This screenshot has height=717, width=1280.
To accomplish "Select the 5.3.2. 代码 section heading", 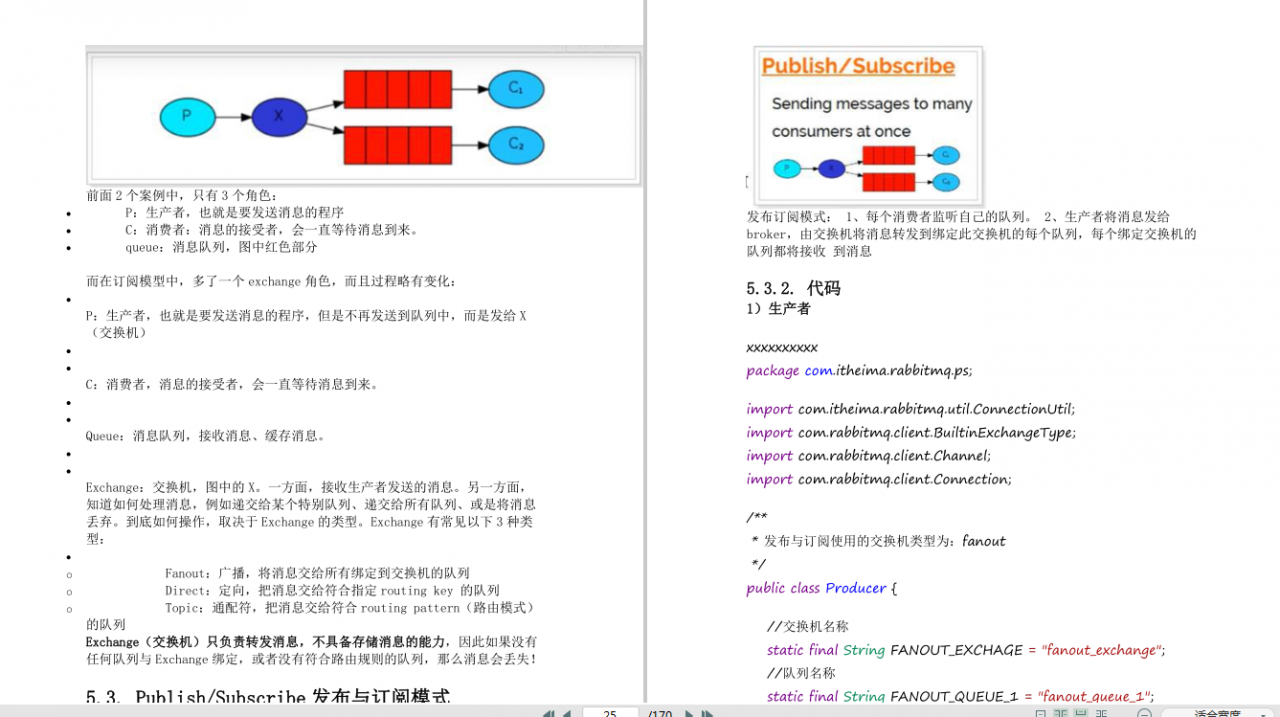I will pos(793,288).
